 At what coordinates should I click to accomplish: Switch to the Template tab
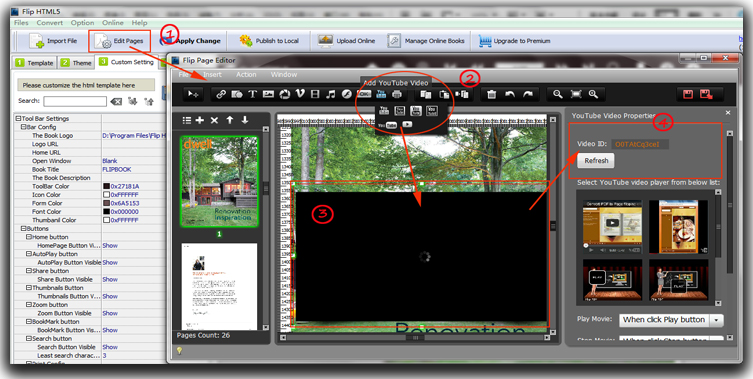click(x=34, y=62)
